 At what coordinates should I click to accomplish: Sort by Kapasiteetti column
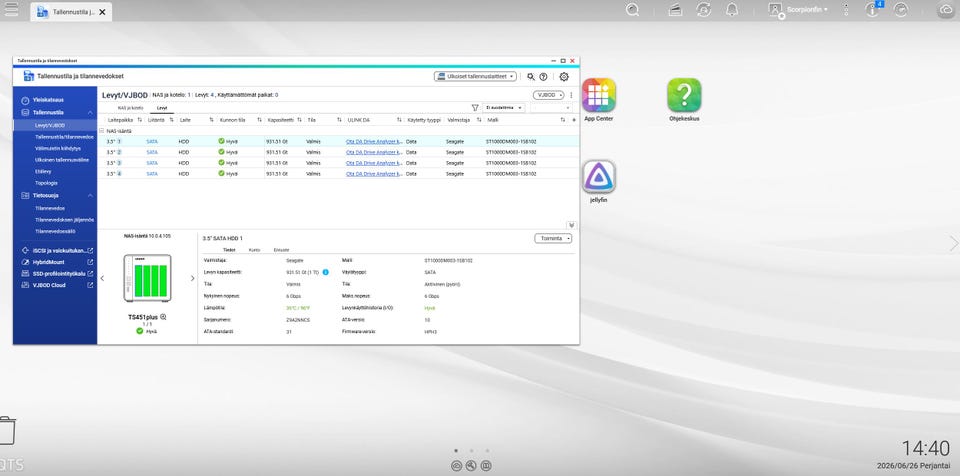[x=299, y=120]
